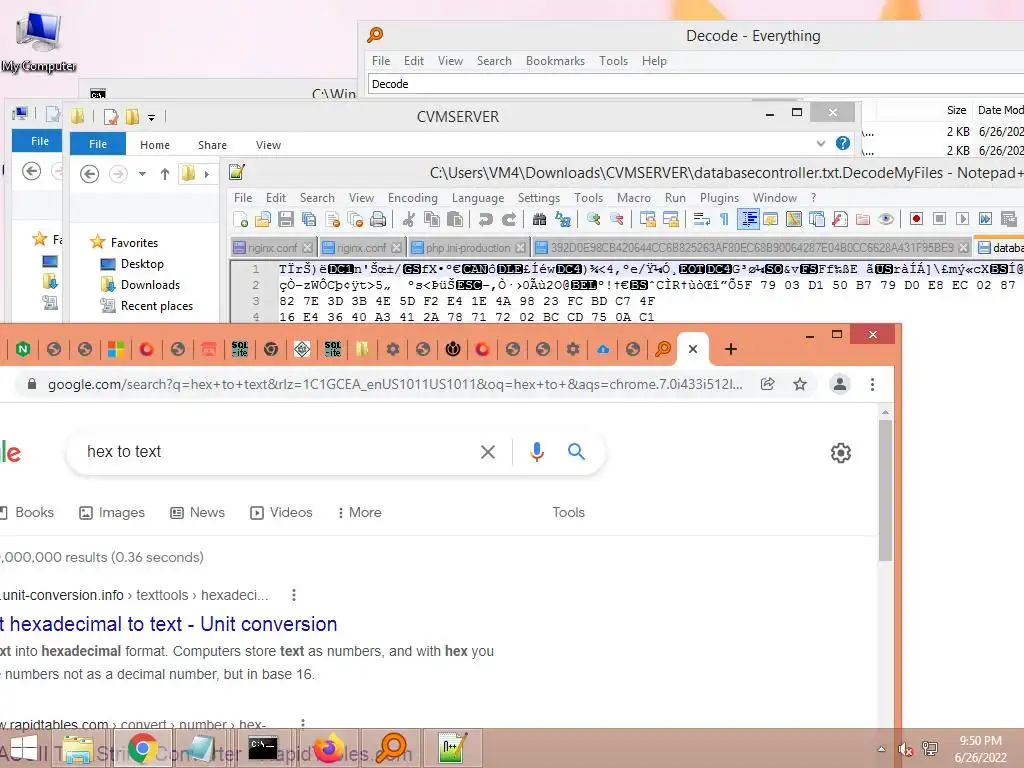Viewport: 1024px width, 768px height.
Task: Click the Tools button on Google results
Action: [568, 513]
